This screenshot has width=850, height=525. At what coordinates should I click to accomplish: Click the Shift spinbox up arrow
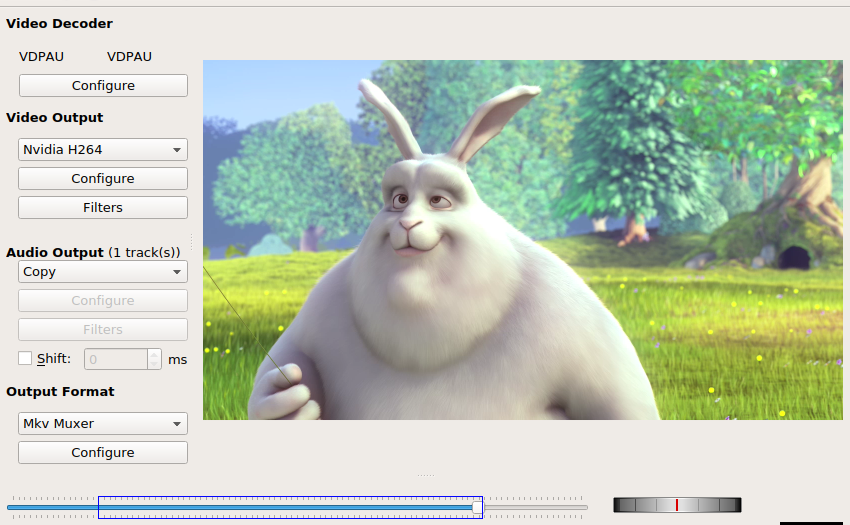(154, 354)
